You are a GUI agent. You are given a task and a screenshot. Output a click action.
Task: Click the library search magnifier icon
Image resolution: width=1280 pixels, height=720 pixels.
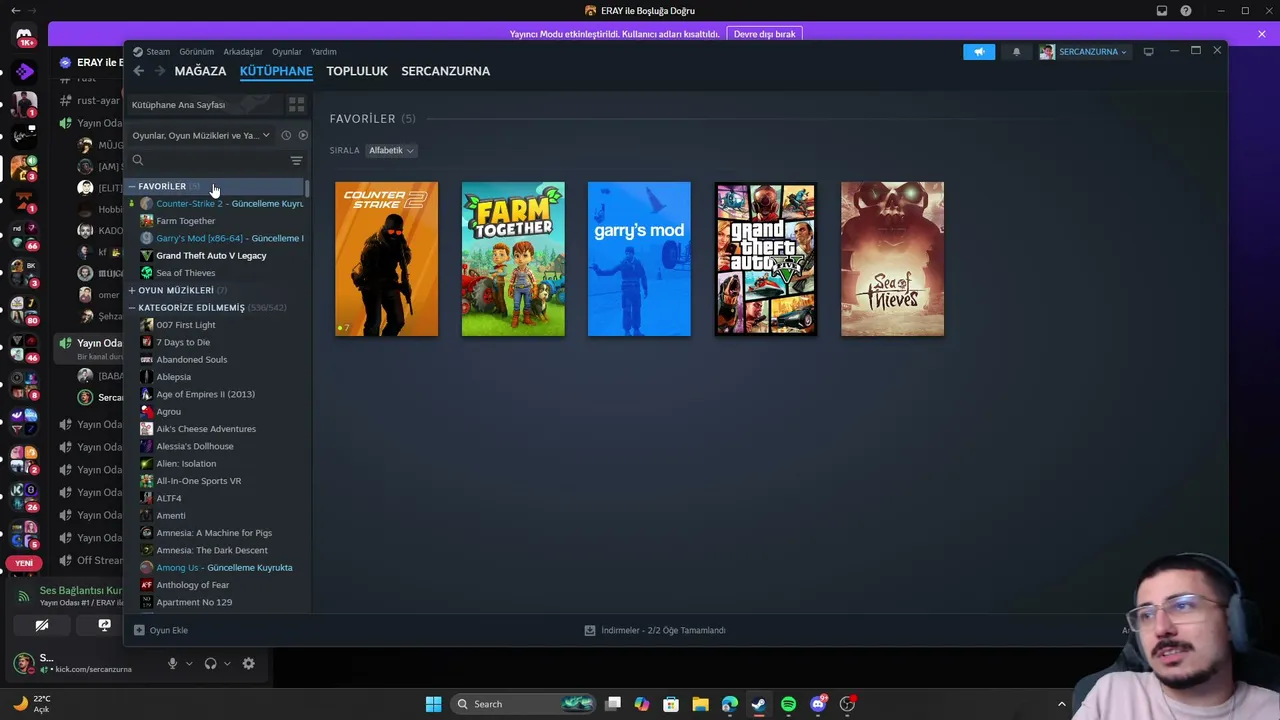click(138, 160)
